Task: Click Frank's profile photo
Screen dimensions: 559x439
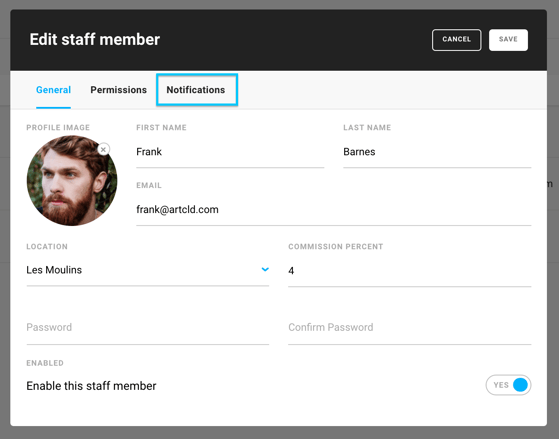Action: coord(72,180)
